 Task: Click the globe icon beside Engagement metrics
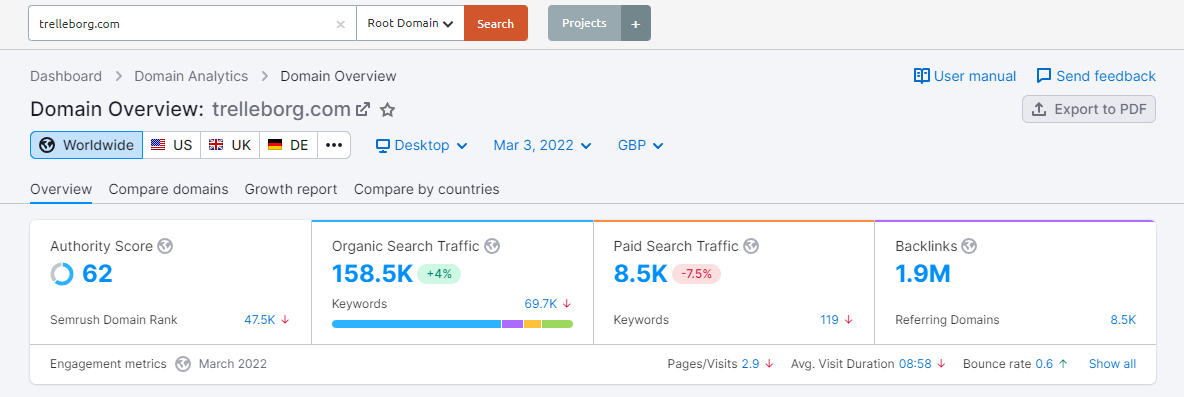point(183,364)
